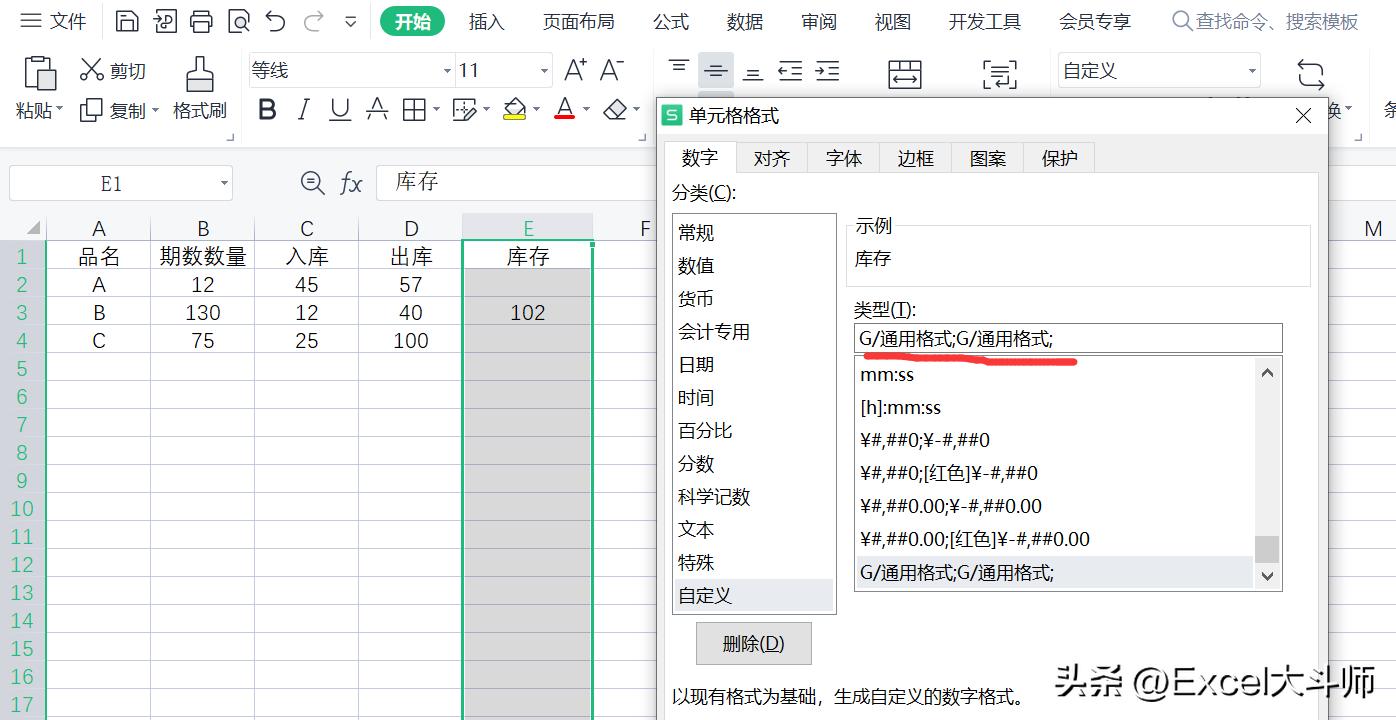1396x720 pixels.
Task: Click the Increase Font Size icon
Action: [x=576, y=68]
